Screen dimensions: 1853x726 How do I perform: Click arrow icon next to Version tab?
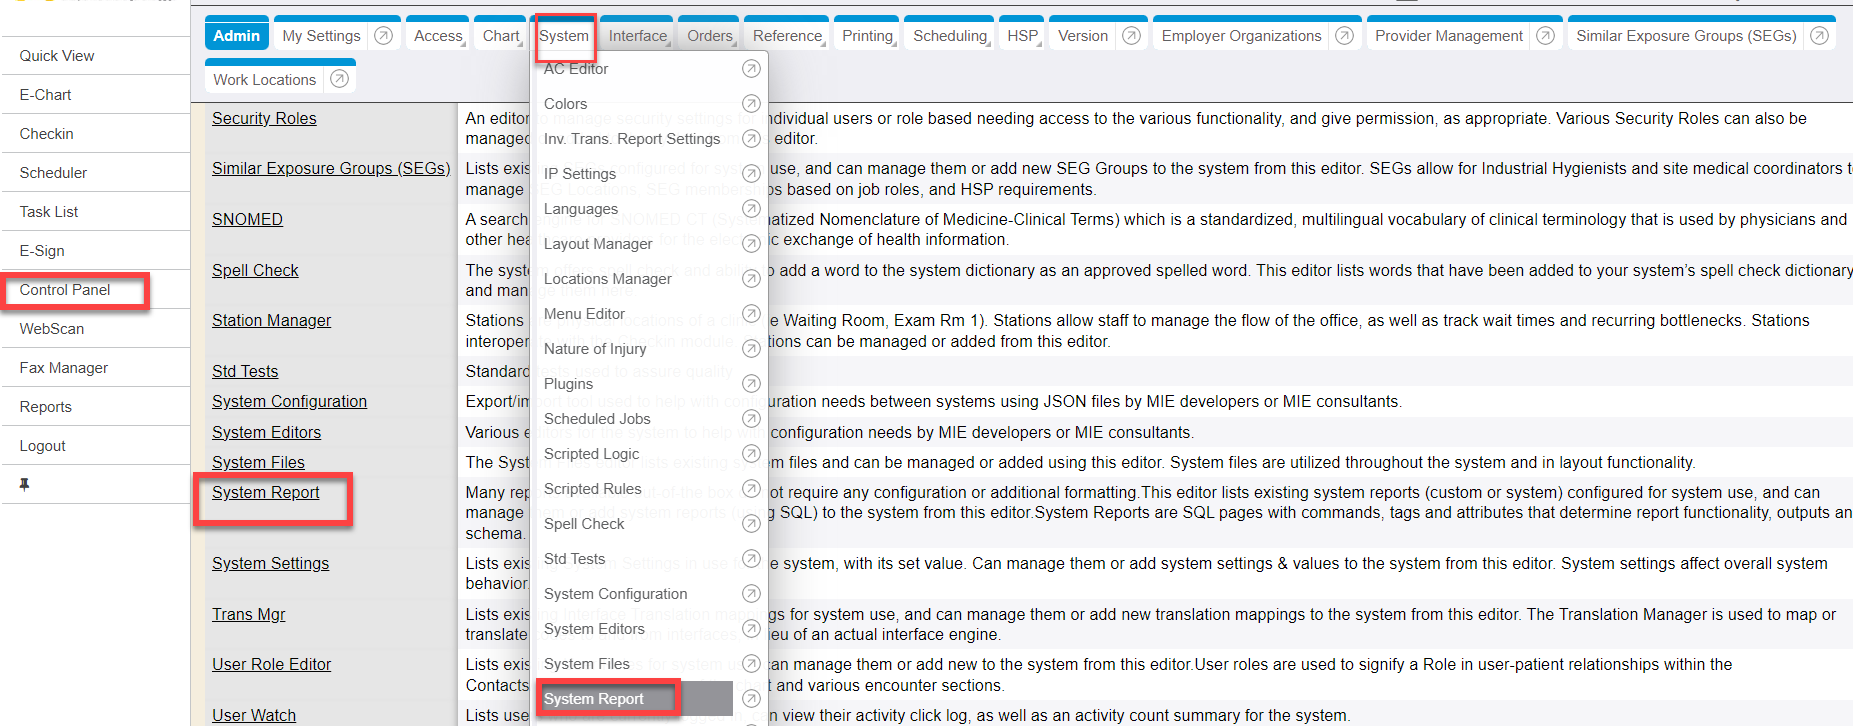coord(1131,36)
